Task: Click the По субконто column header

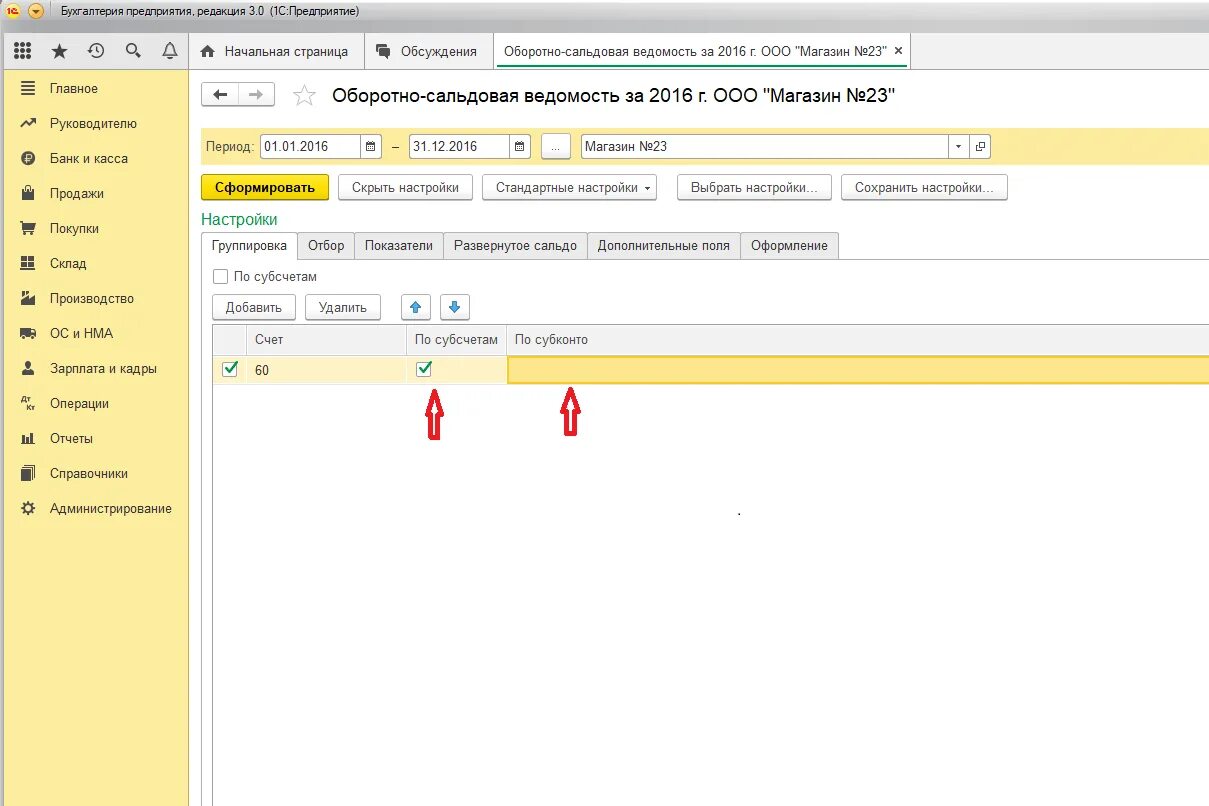Action: point(858,340)
